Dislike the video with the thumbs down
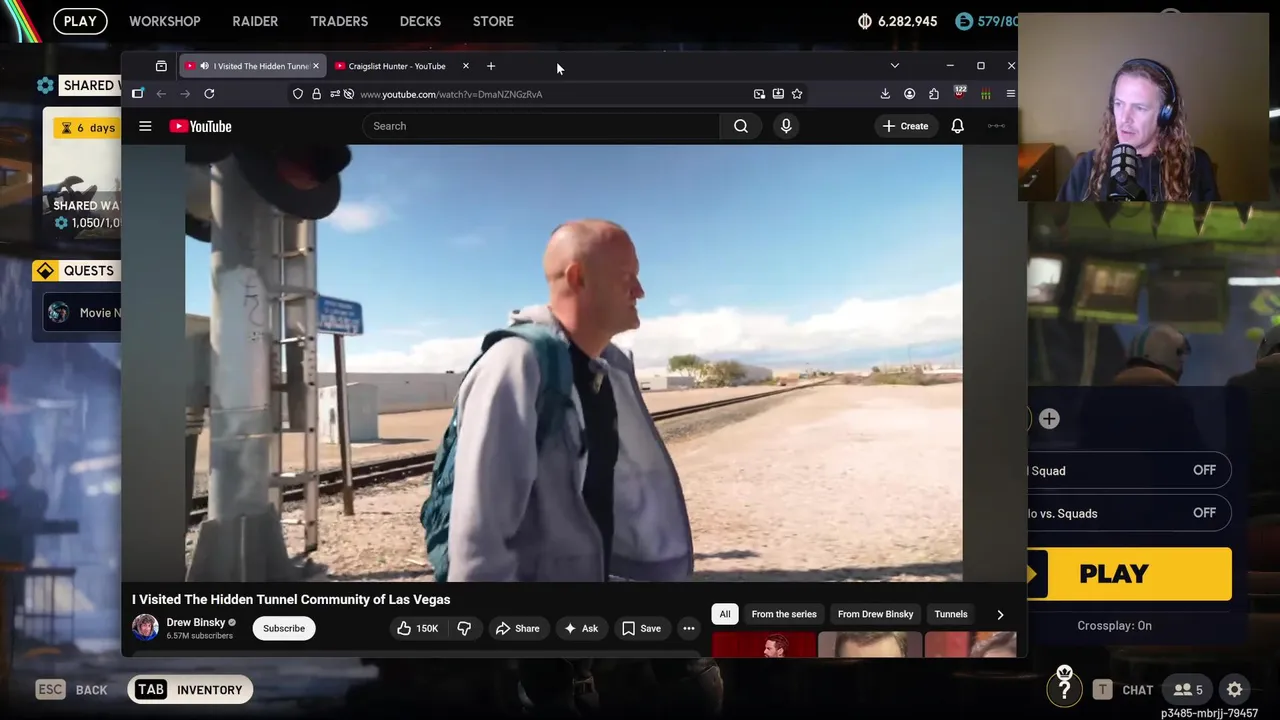Image resolution: width=1280 pixels, height=720 pixels. (x=464, y=628)
